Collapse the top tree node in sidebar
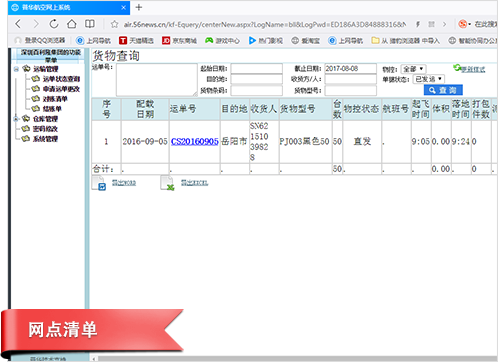 16,69
